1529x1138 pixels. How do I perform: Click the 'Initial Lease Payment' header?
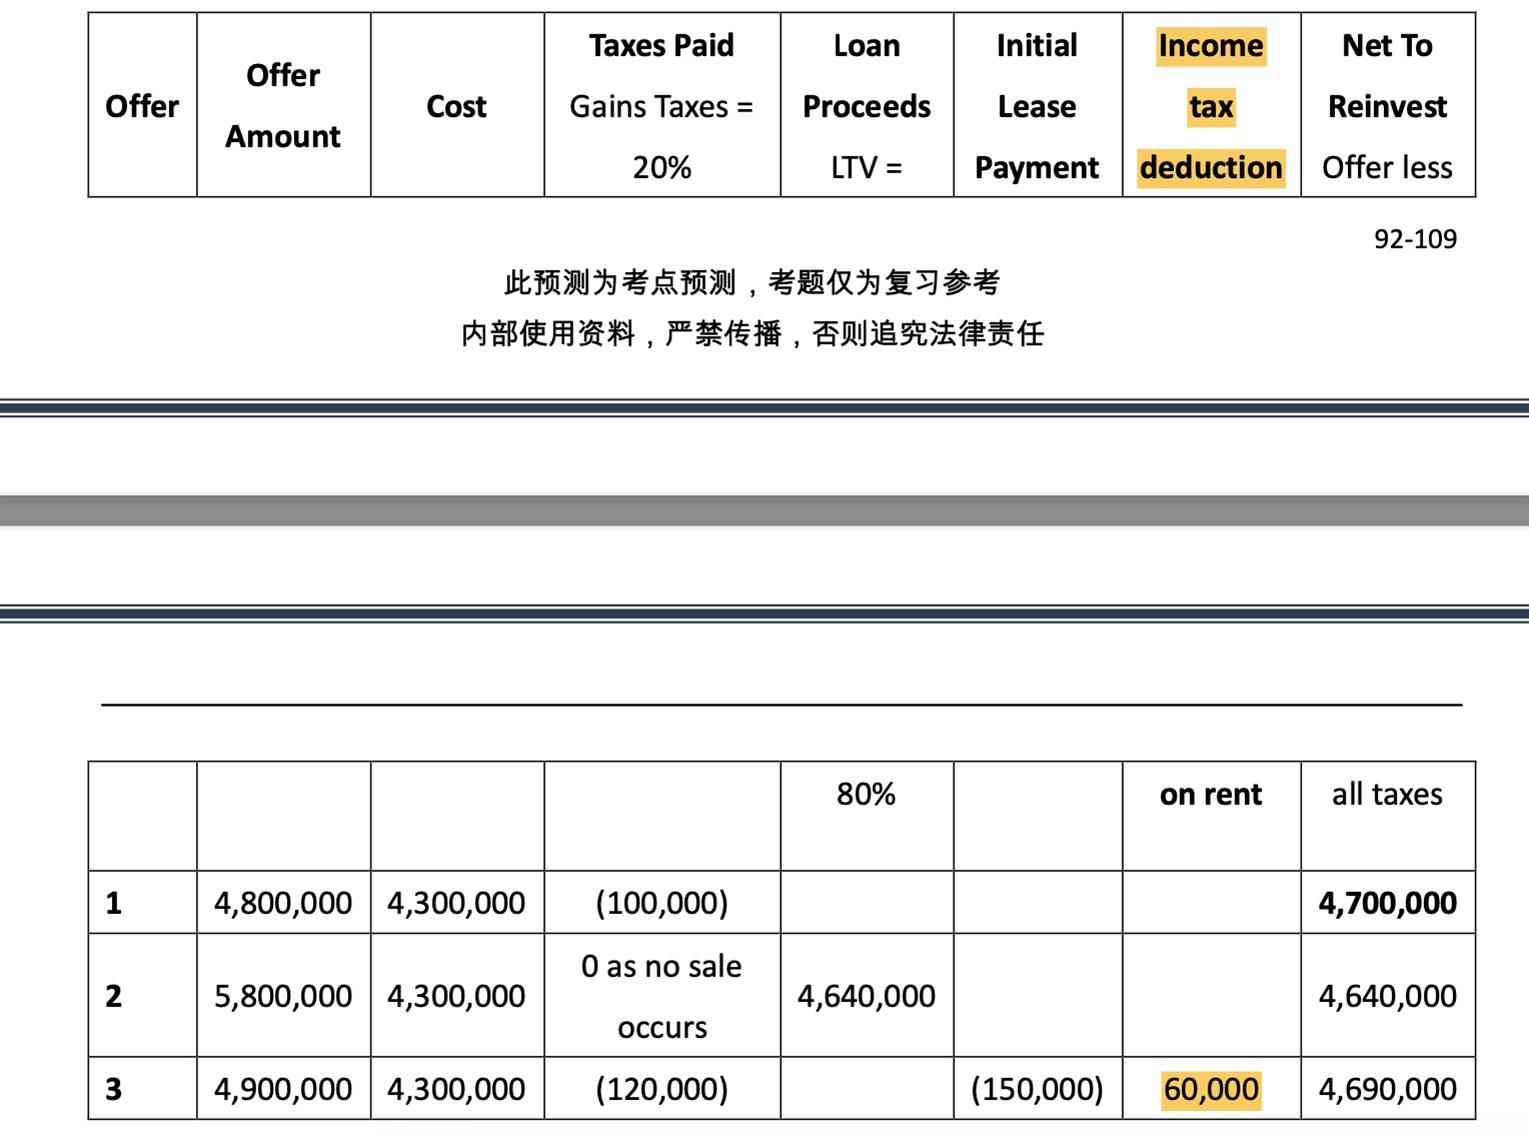(x=1037, y=106)
